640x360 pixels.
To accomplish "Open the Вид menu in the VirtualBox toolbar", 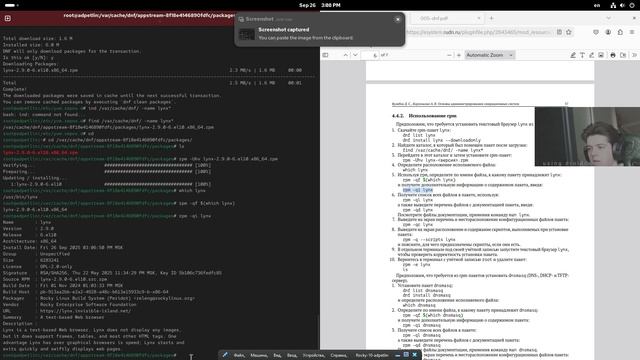I will tap(277, 356).
